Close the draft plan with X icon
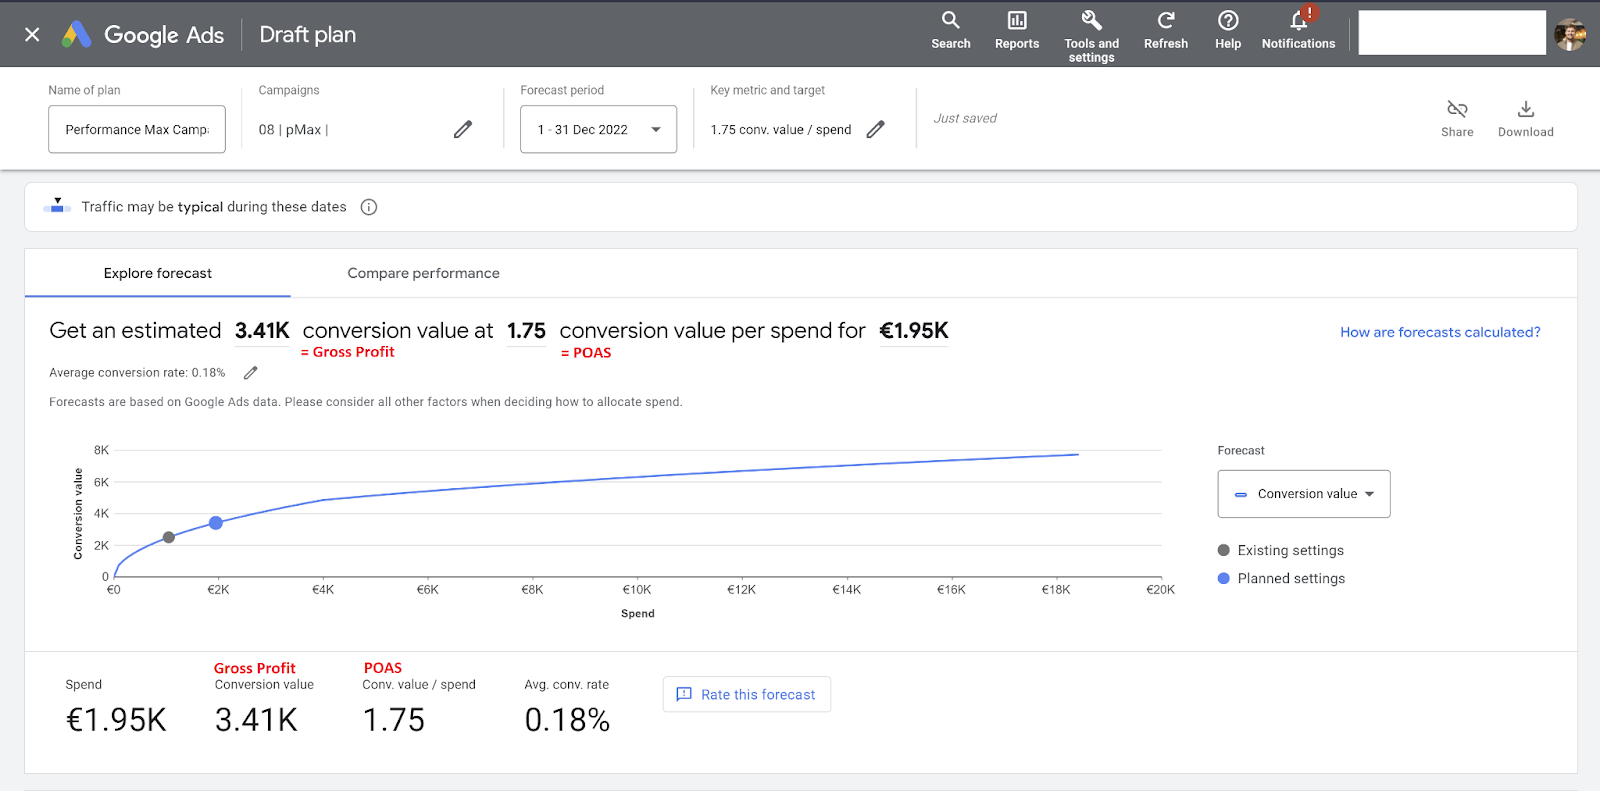 (x=32, y=35)
